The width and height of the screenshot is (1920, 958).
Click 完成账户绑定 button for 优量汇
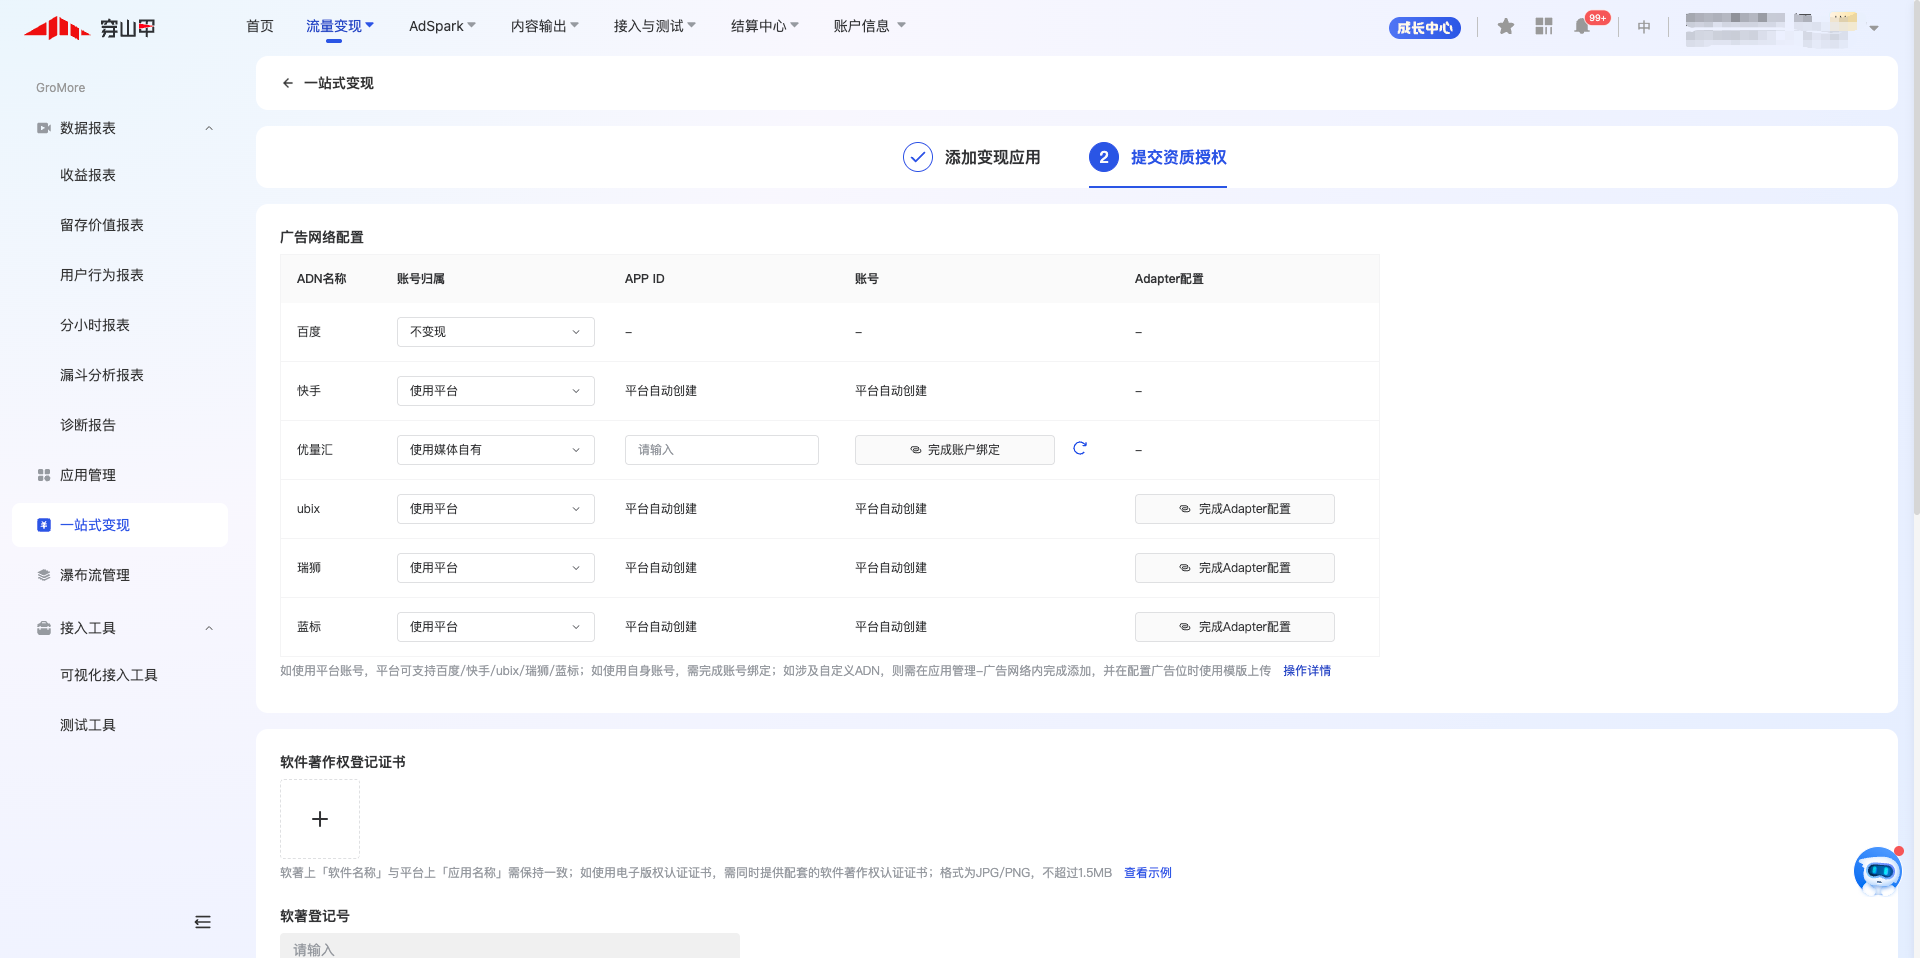tap(954, 450)
